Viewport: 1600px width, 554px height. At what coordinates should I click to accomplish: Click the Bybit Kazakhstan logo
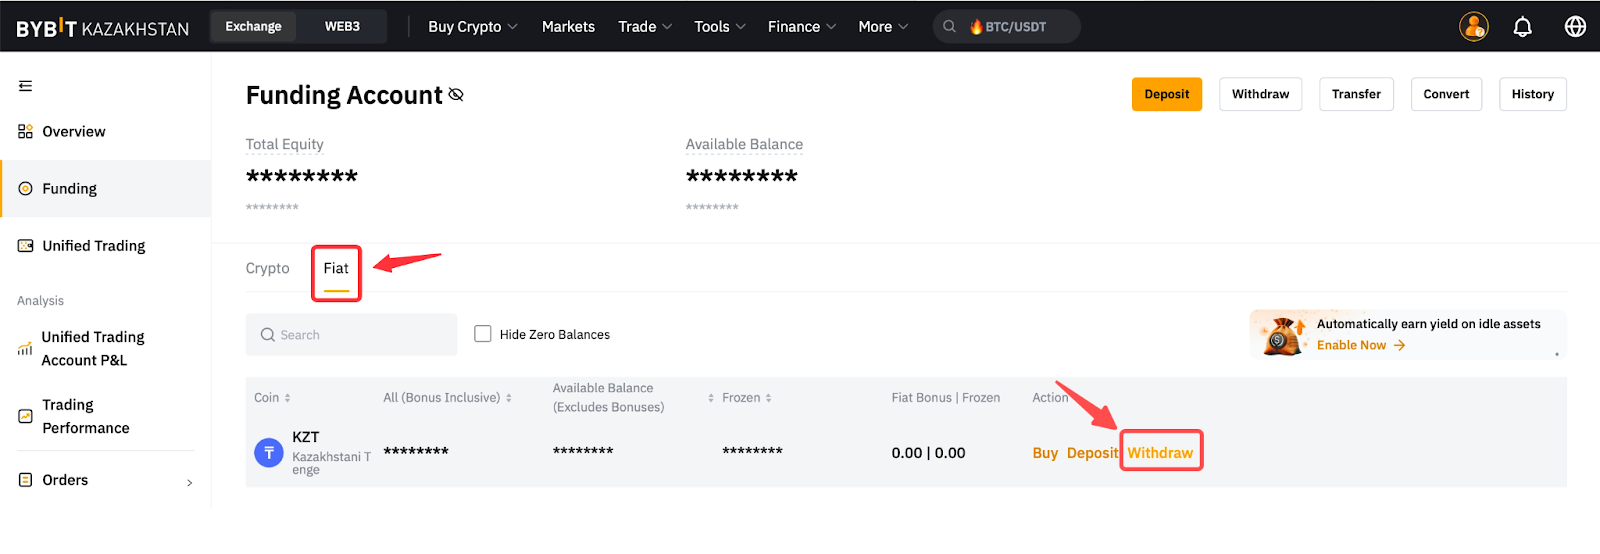(x=102, y=28)
